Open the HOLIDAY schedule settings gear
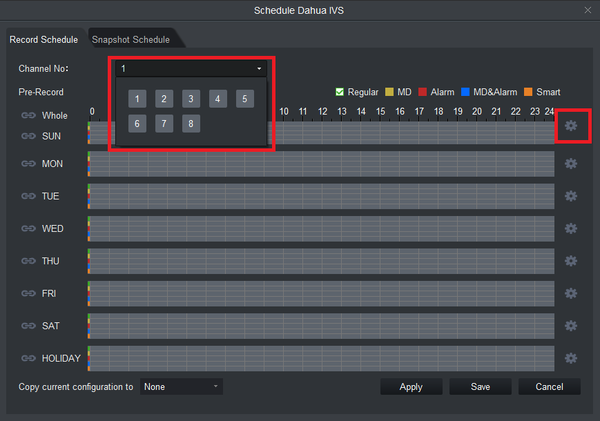 click(x=571, y=358)
